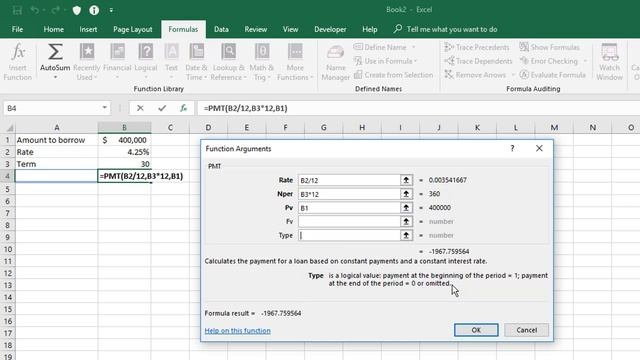Collapse dialog via Nper range selector
The image size is (640, 360).
click(x=406, y=194)
